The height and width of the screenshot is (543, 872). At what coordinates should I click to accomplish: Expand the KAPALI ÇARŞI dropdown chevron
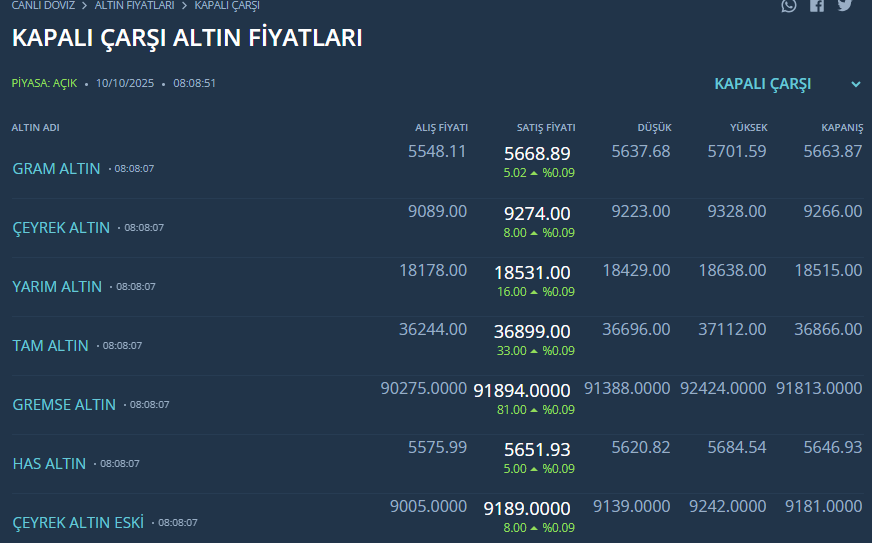point(856,85)
